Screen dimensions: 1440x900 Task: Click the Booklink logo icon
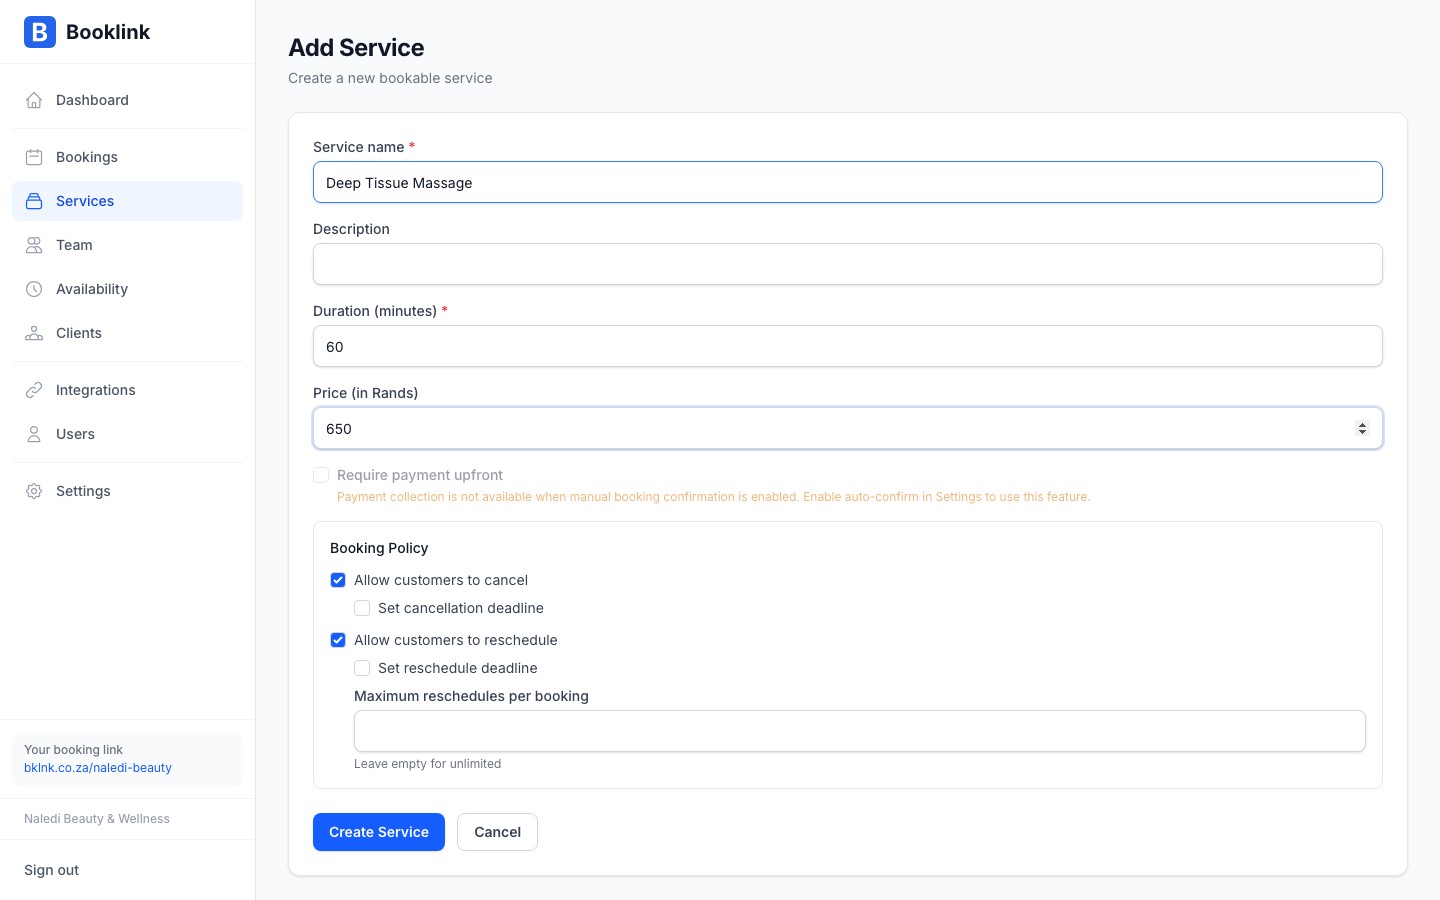tap(40, 32)
